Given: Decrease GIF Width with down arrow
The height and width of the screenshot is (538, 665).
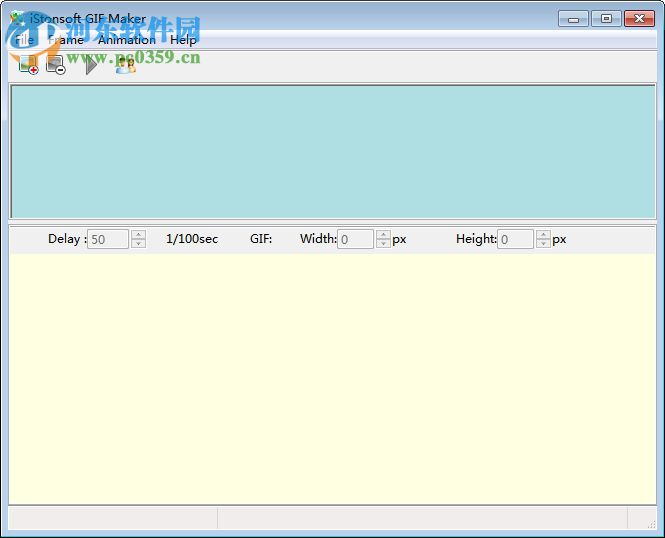Looking at the screenshot, I should click(383, 244).
